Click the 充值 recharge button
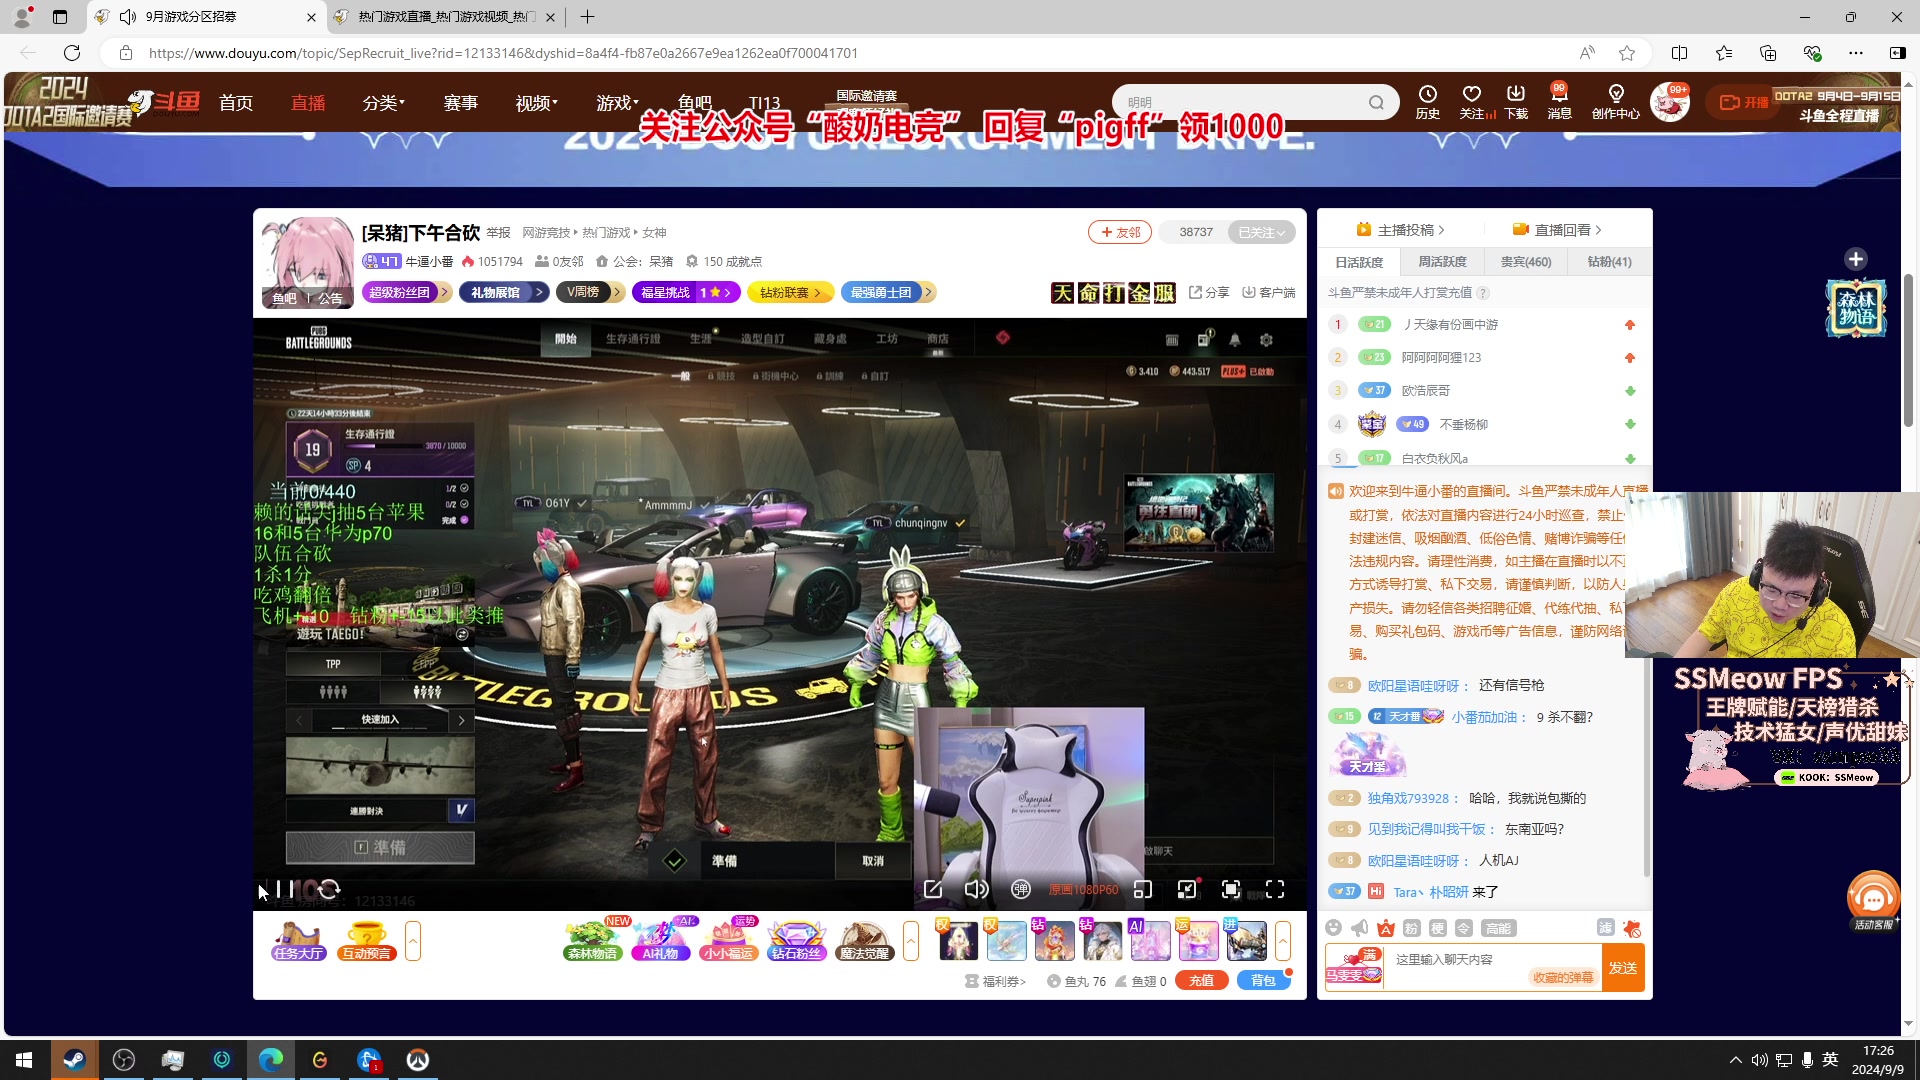 [x=1201, y=981]
